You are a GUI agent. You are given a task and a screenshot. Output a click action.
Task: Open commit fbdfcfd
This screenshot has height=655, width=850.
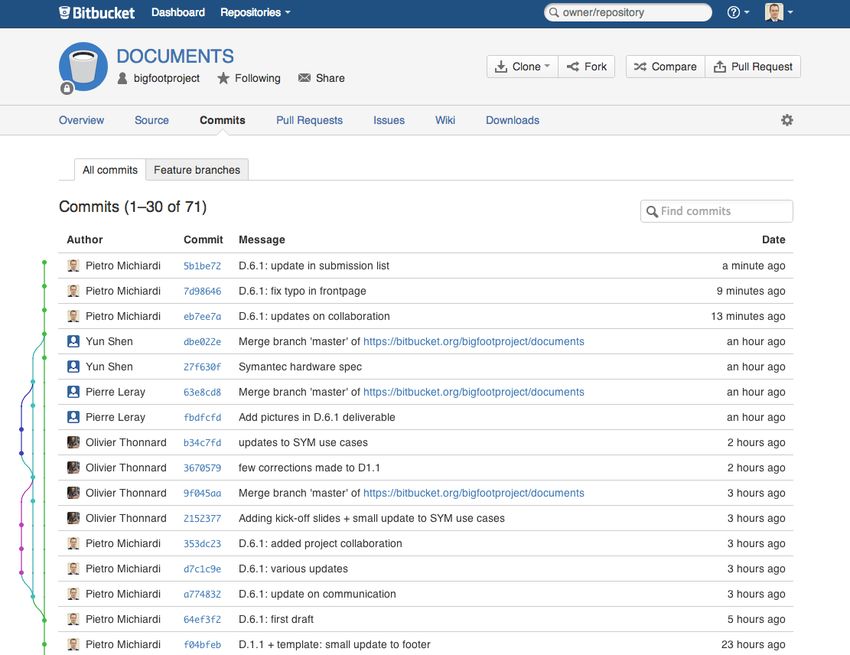(x=202, y=418)
